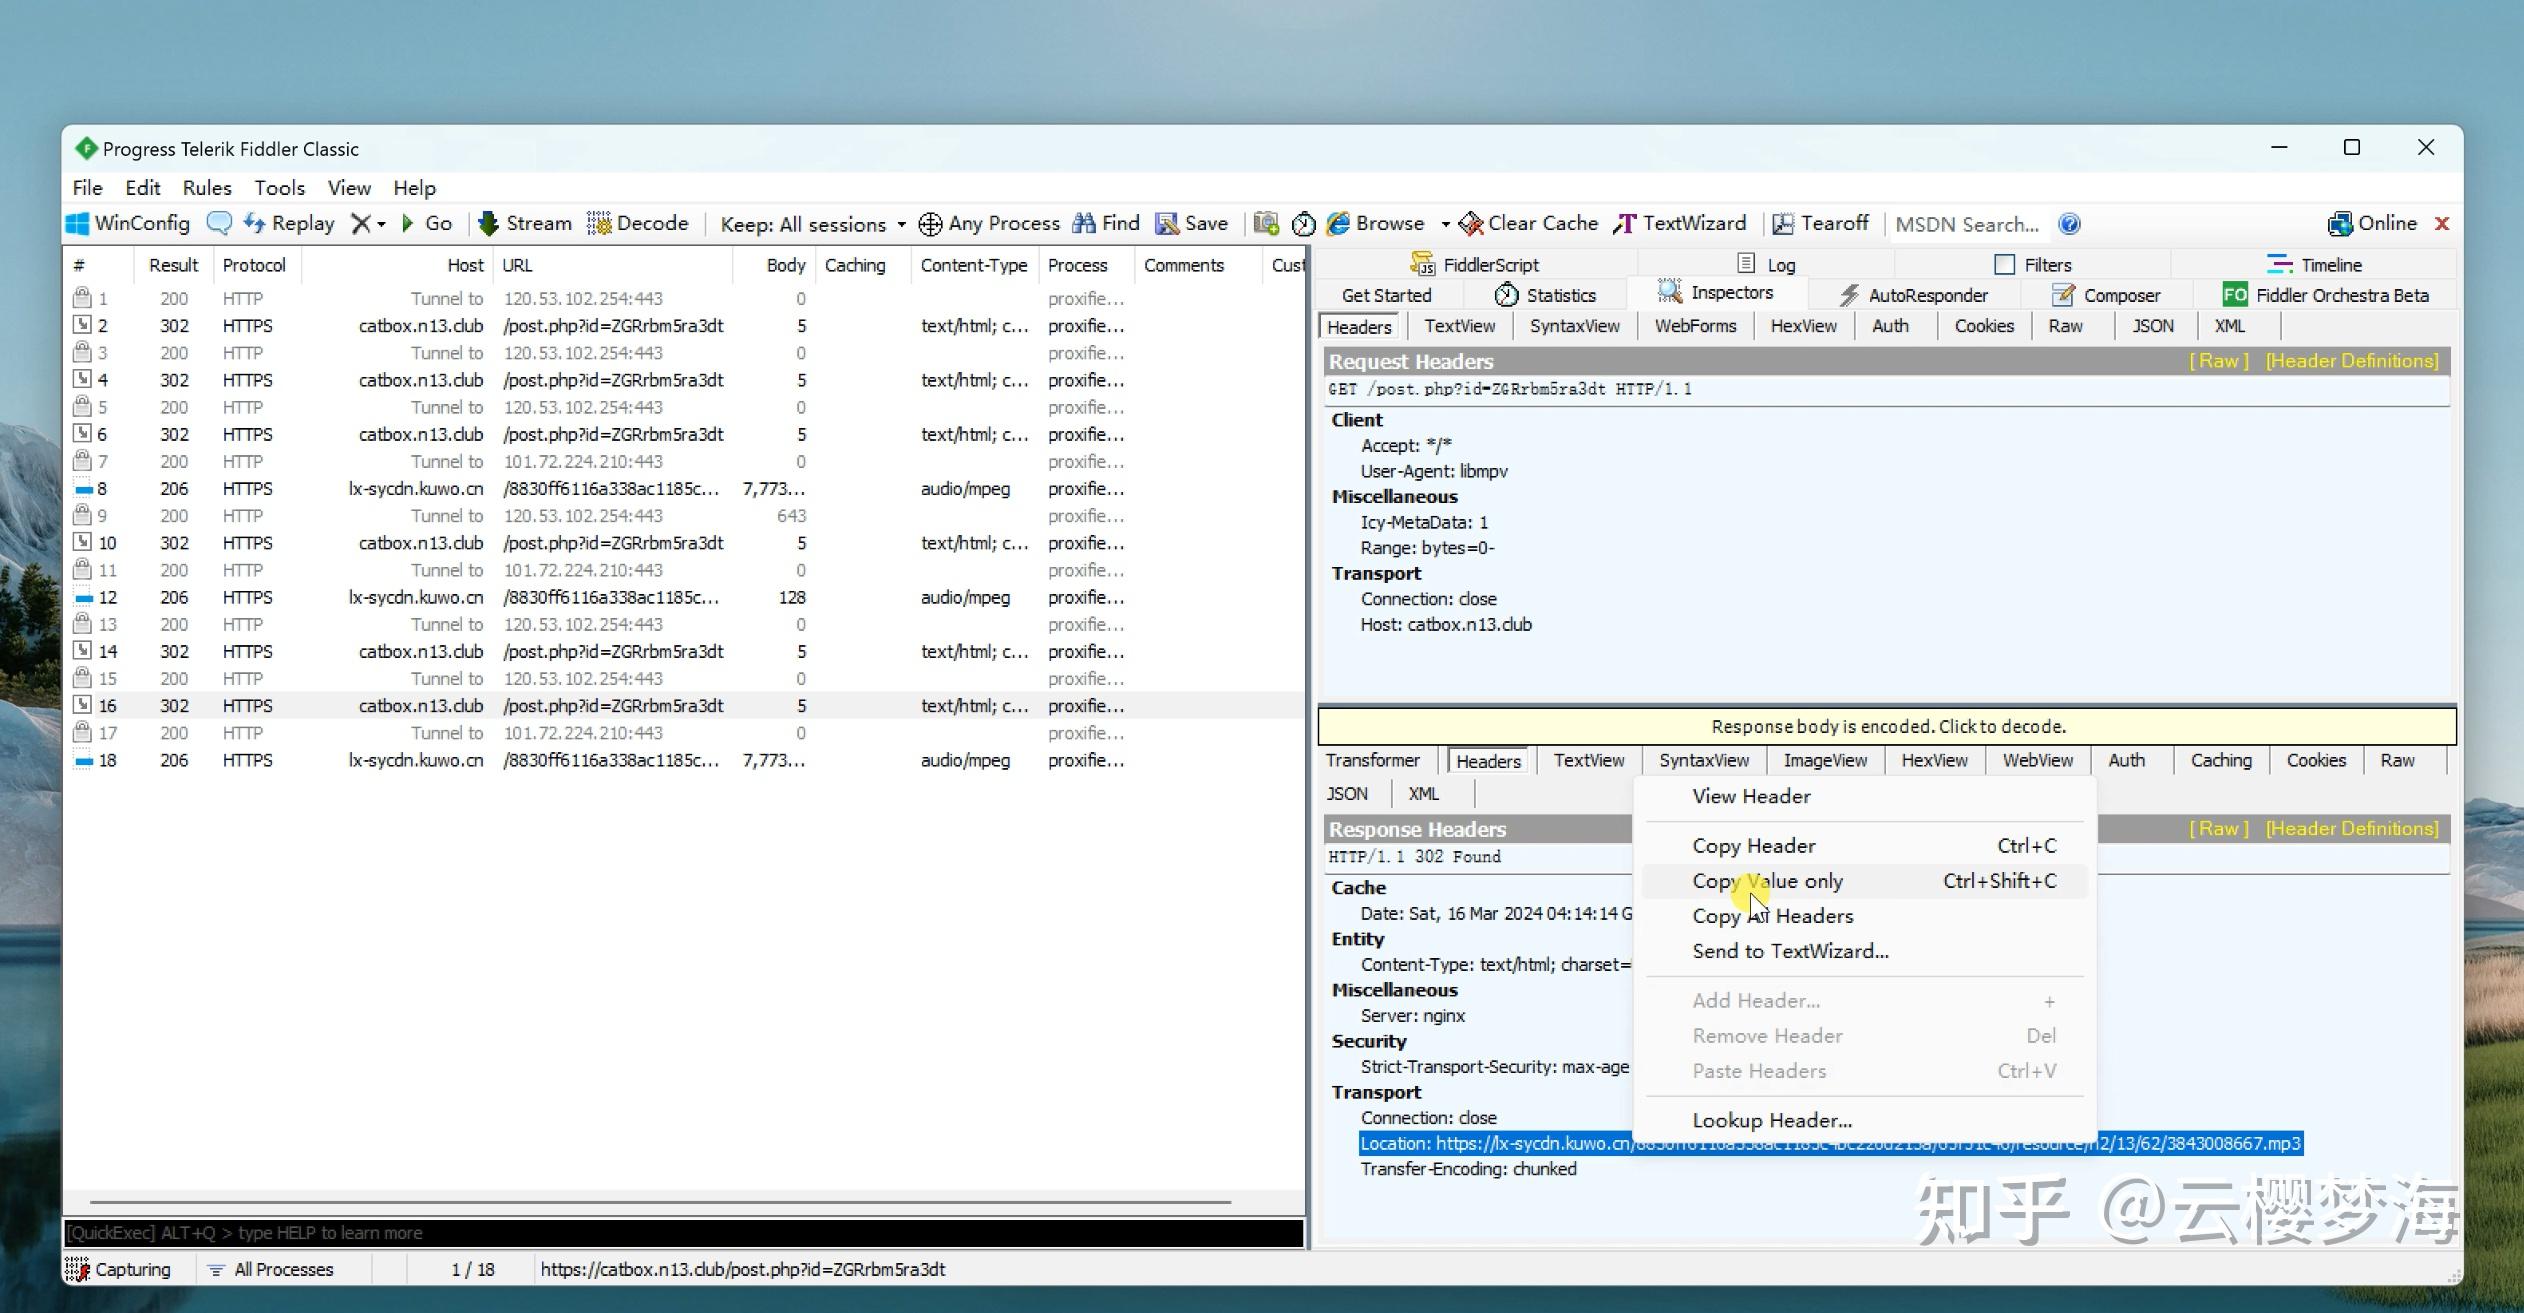Click the sessions list horizontal scrollbar

click(x=660, y=1201)
